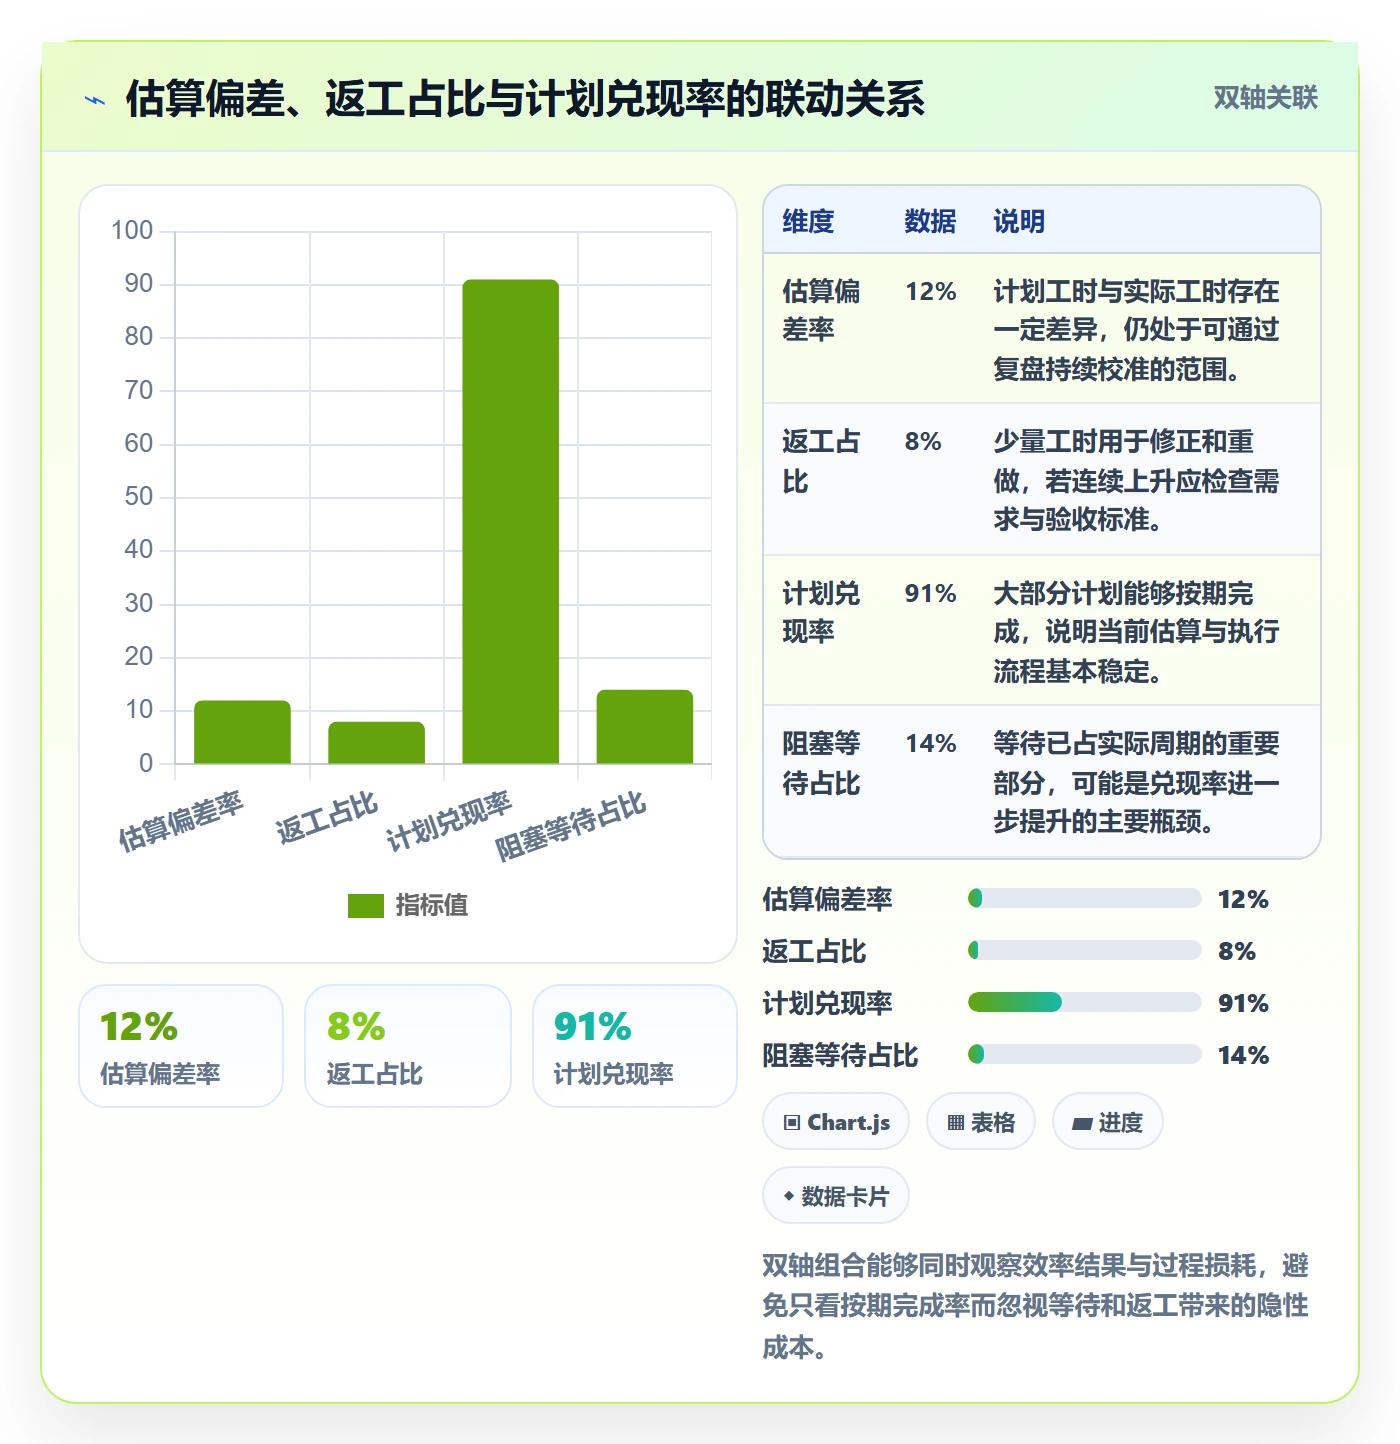Image resolution: width=1400 pixels, height=1444 pixels.
Task: Click the 8% 返工占比 stat card
Action: pos(408,1046)
